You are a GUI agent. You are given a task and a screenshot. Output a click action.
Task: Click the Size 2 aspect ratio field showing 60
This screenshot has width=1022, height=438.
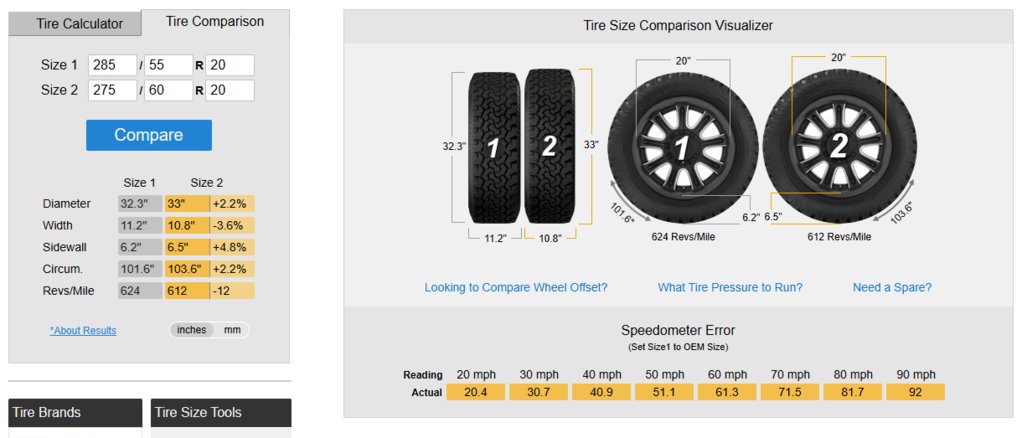click(169, 90)
